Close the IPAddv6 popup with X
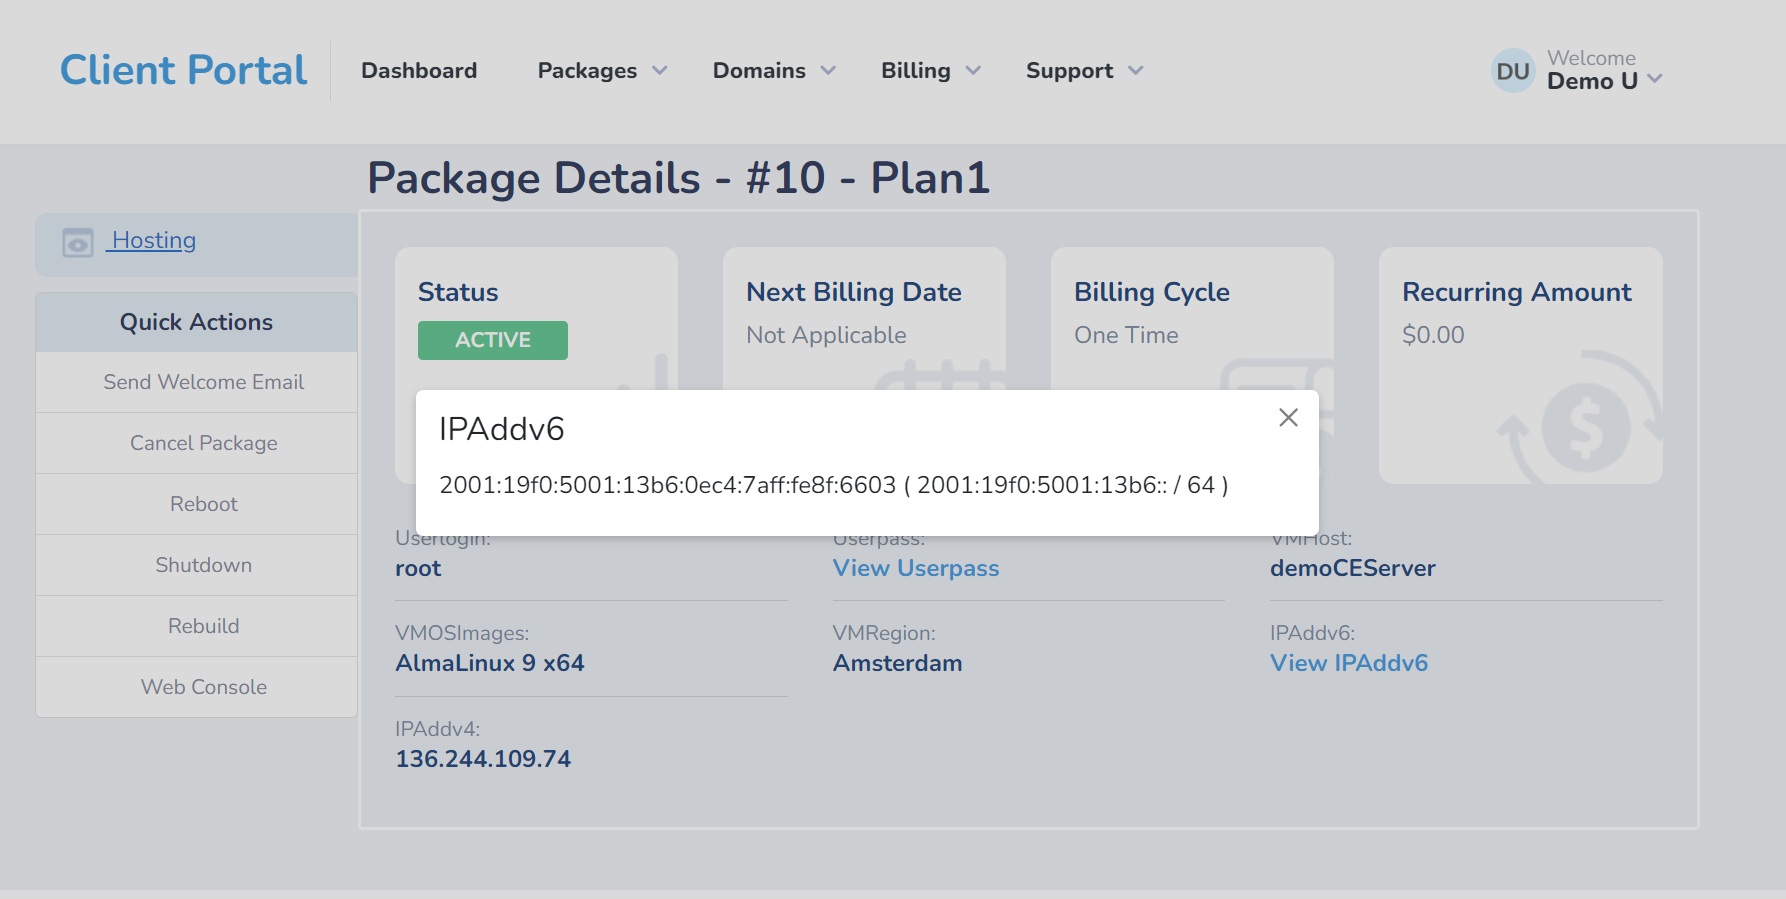The height and width of the screenshot is (899, 1786). click(1288, 418)
